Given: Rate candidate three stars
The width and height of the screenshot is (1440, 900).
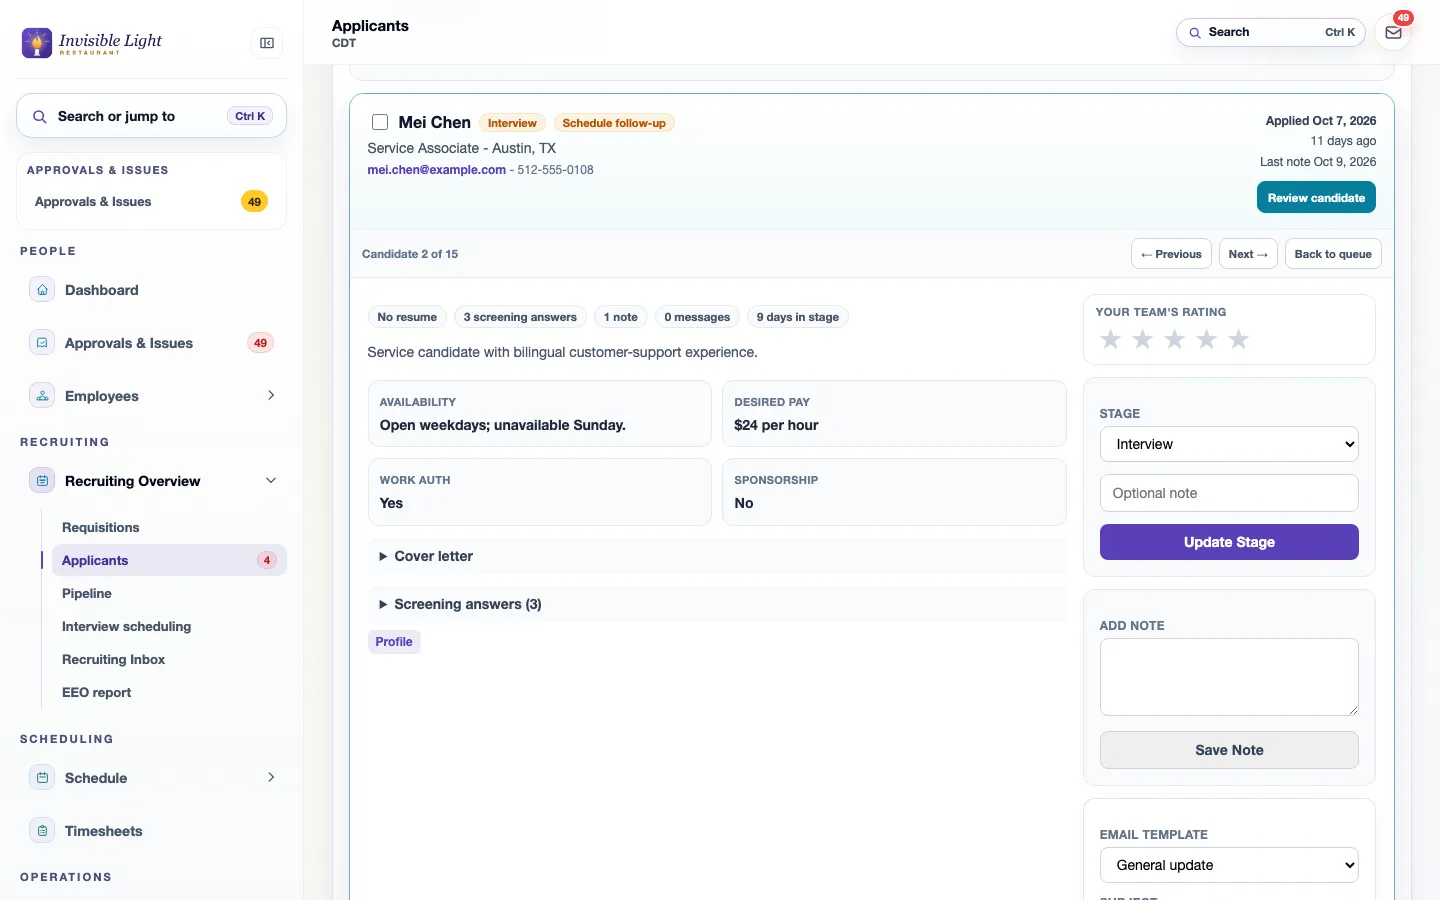Looking at the screenshot, I should pyautogui.click(x=1174, y=340).
